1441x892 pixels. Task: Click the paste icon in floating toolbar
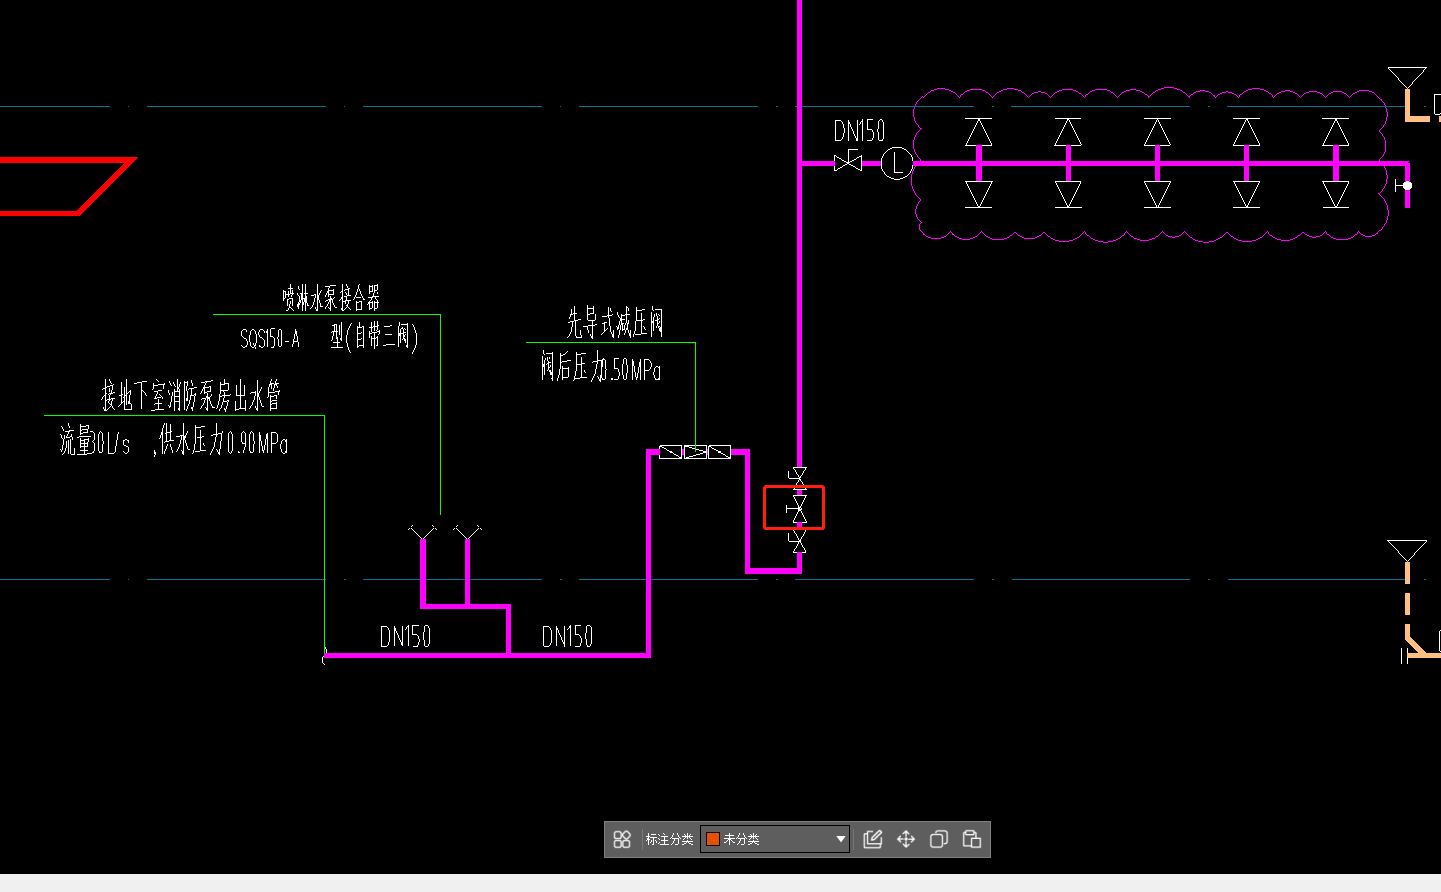(971, 839)
